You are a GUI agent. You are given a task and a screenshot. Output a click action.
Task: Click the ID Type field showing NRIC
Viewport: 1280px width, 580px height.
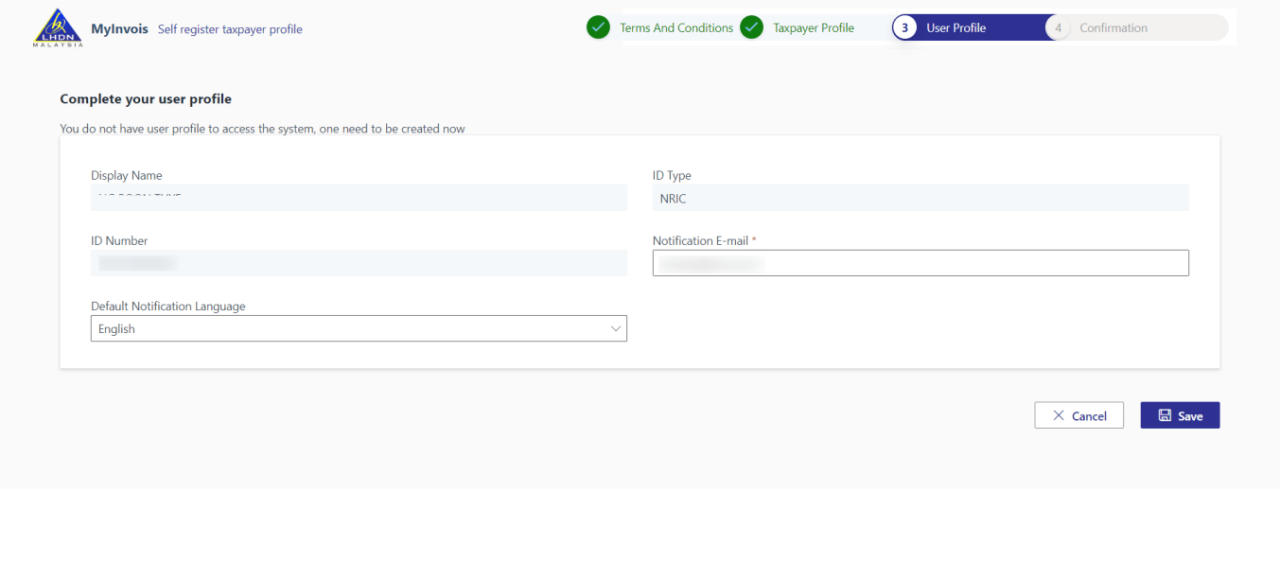coord(920,197)
